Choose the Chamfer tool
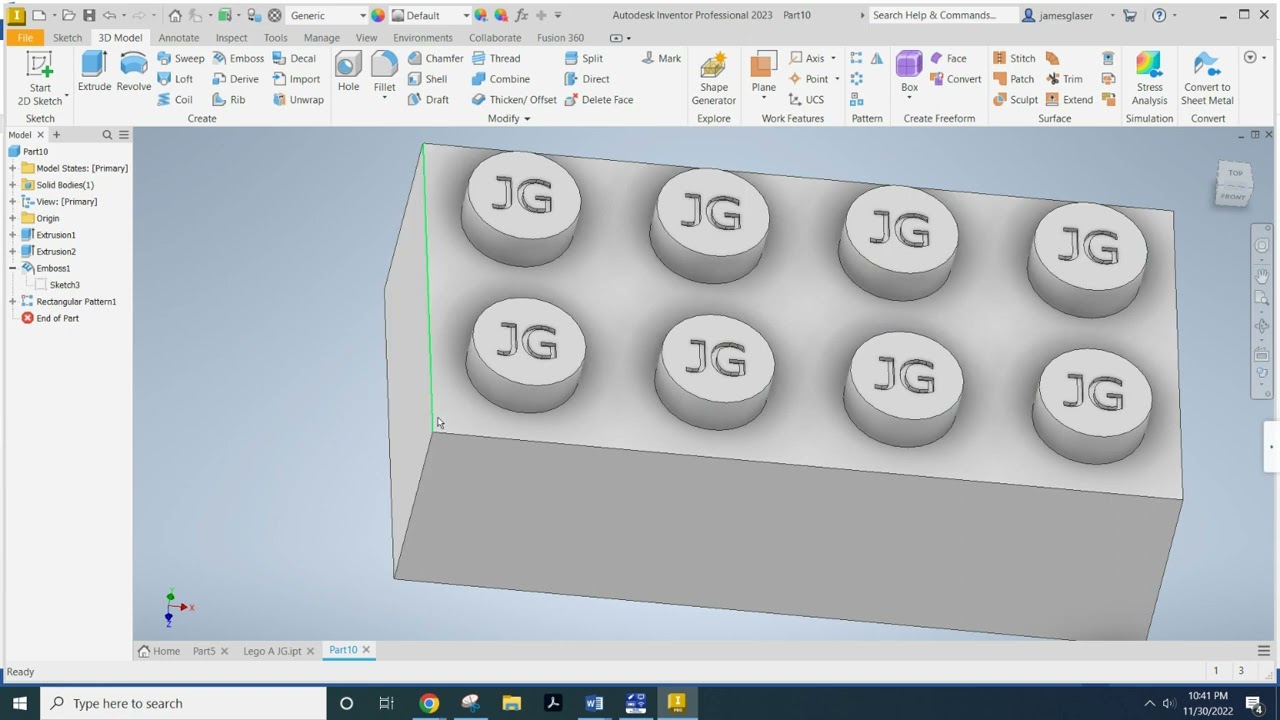This screenshot has width=1280, height=720. 436,58
